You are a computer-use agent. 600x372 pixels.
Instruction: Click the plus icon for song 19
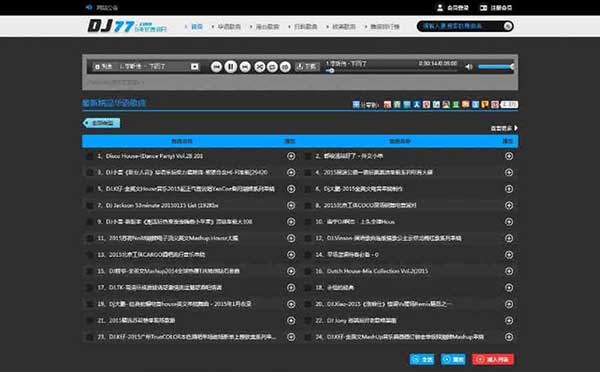[x=291, y=304]
